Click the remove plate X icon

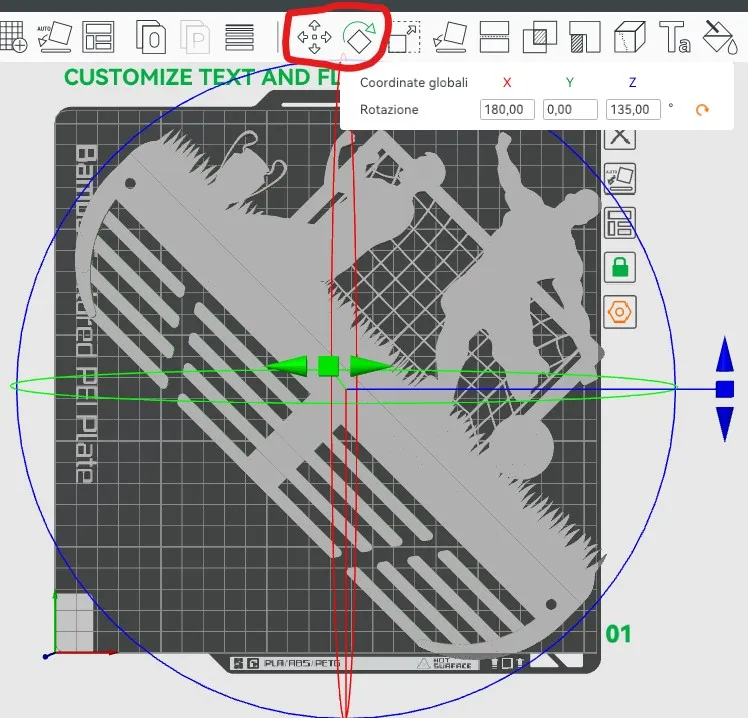[x=620, y=138]
